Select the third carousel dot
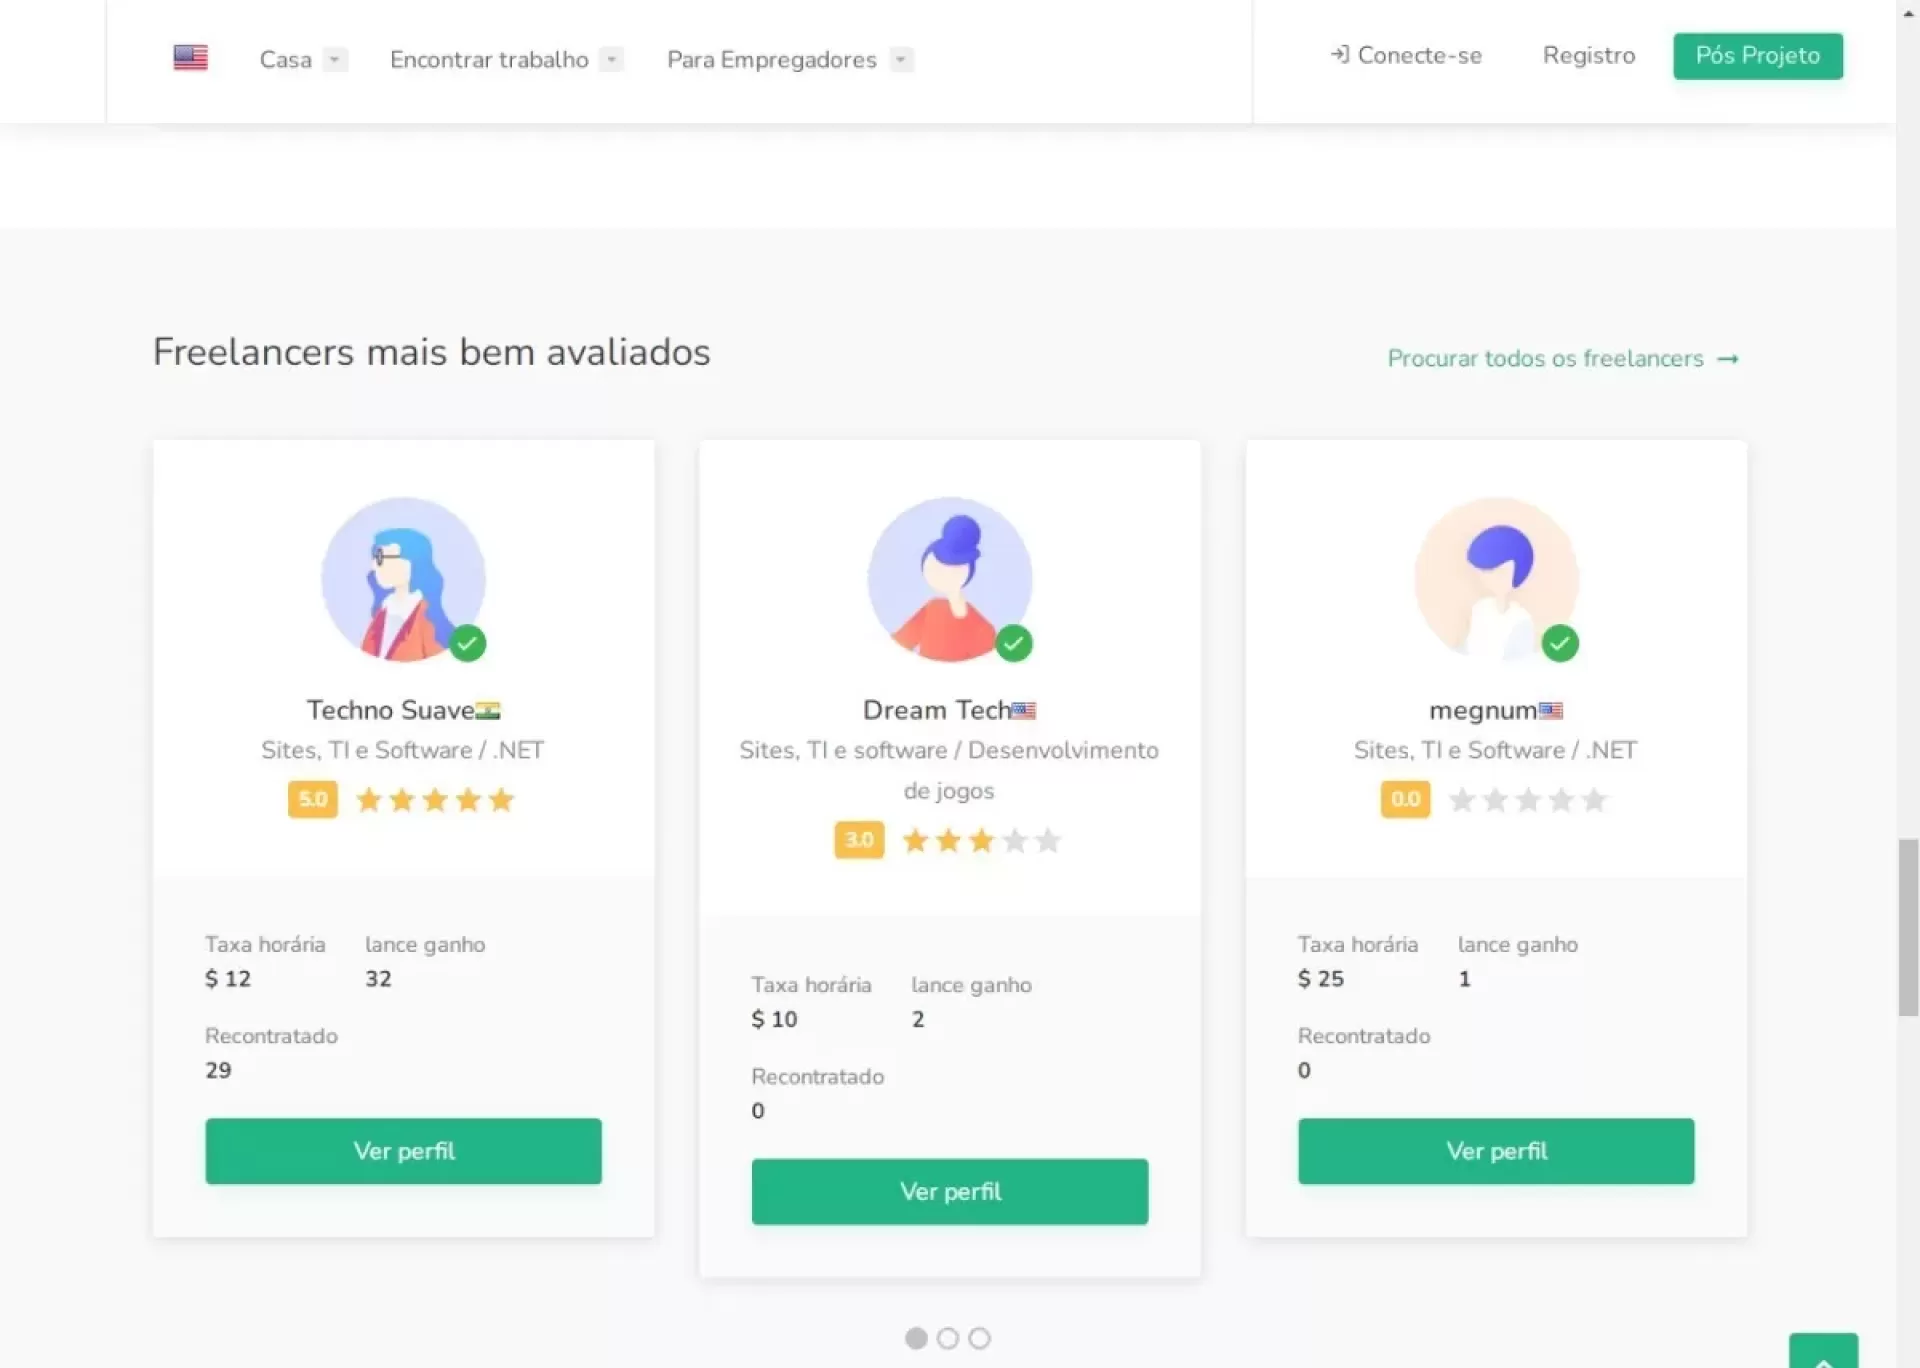This screenshot has width=1920, height=1368. (x=980, y=1338)
